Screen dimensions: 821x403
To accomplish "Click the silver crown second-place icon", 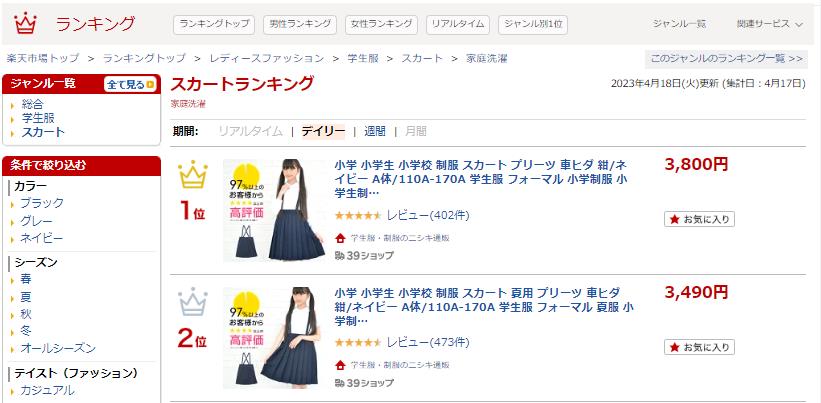I will click(193, 302).
